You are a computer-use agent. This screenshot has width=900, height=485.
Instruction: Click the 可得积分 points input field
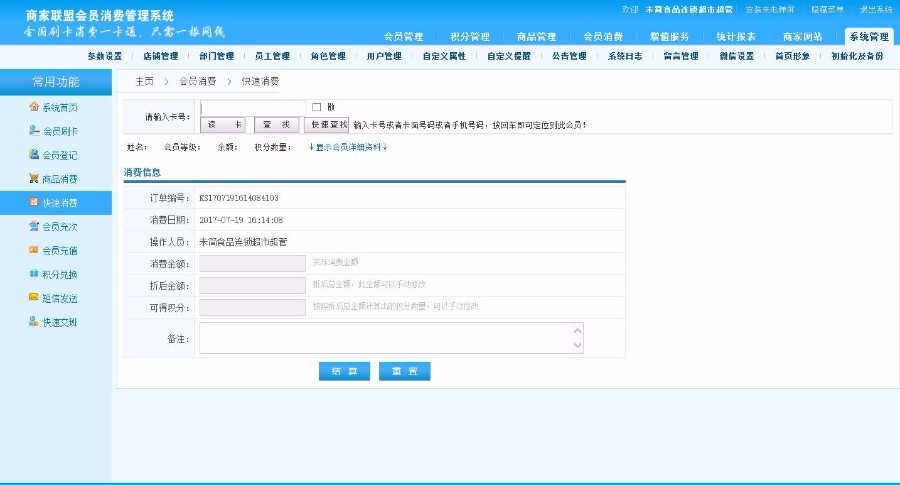[253, 307]
